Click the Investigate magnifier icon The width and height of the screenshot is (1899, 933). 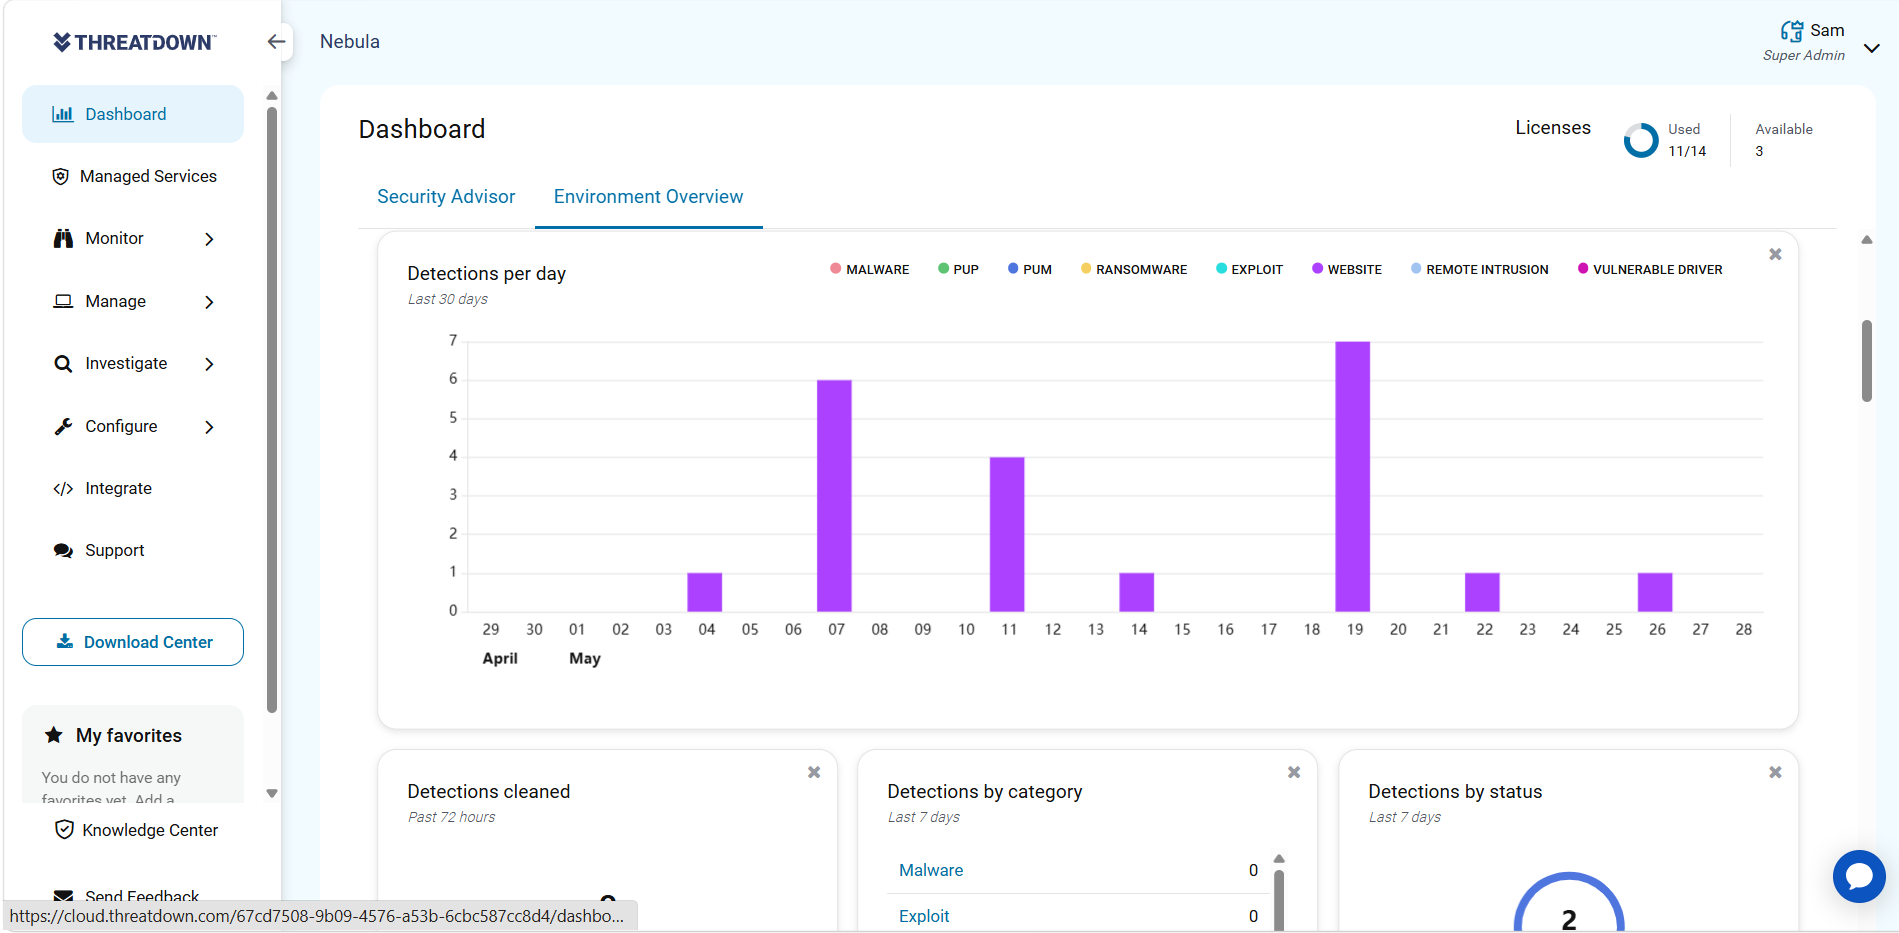click(63, 364)
